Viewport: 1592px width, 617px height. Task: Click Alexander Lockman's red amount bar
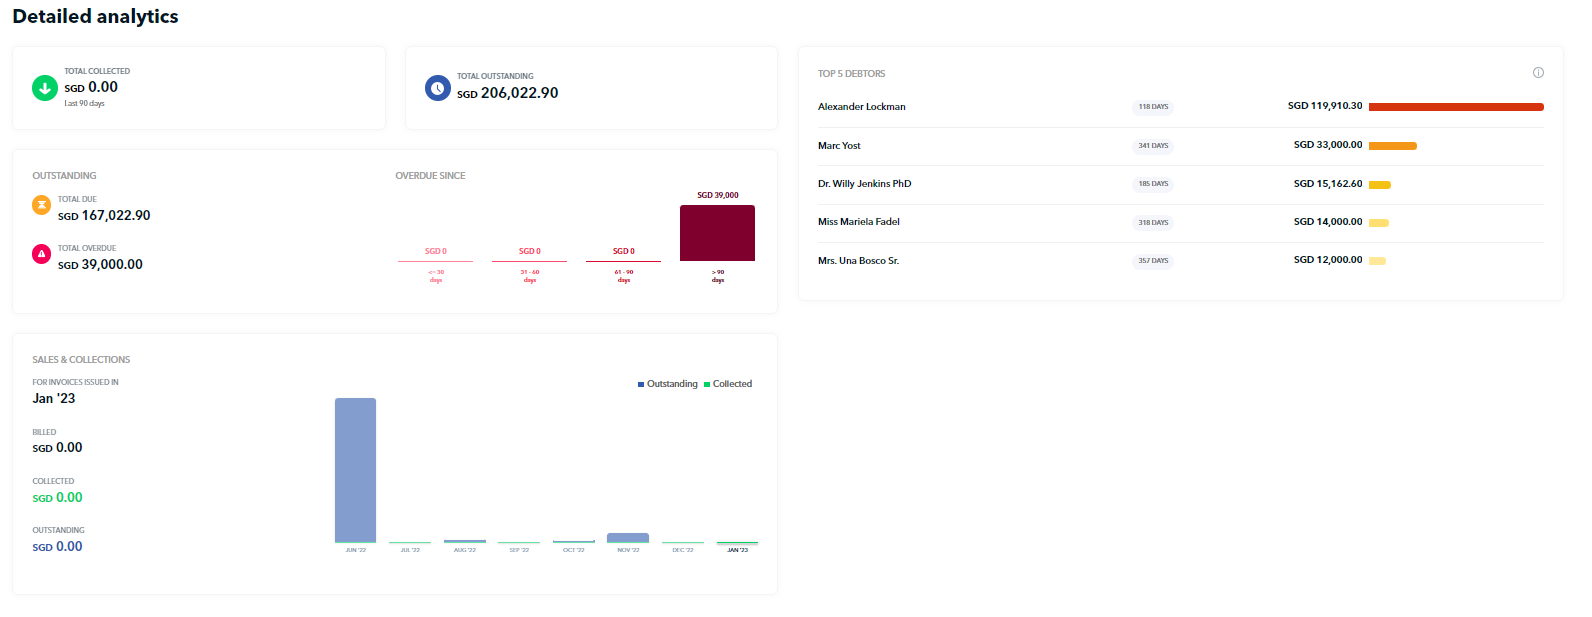click(x=1455, y=107)
